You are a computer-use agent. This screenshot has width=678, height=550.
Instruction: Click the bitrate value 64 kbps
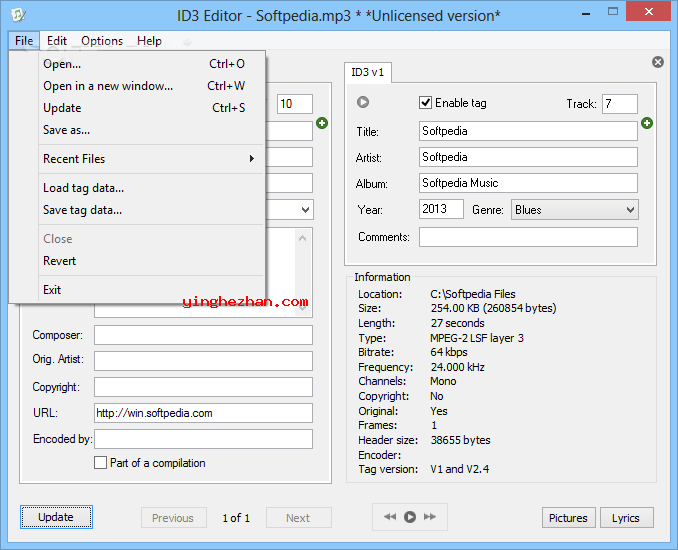pos(449,352)
